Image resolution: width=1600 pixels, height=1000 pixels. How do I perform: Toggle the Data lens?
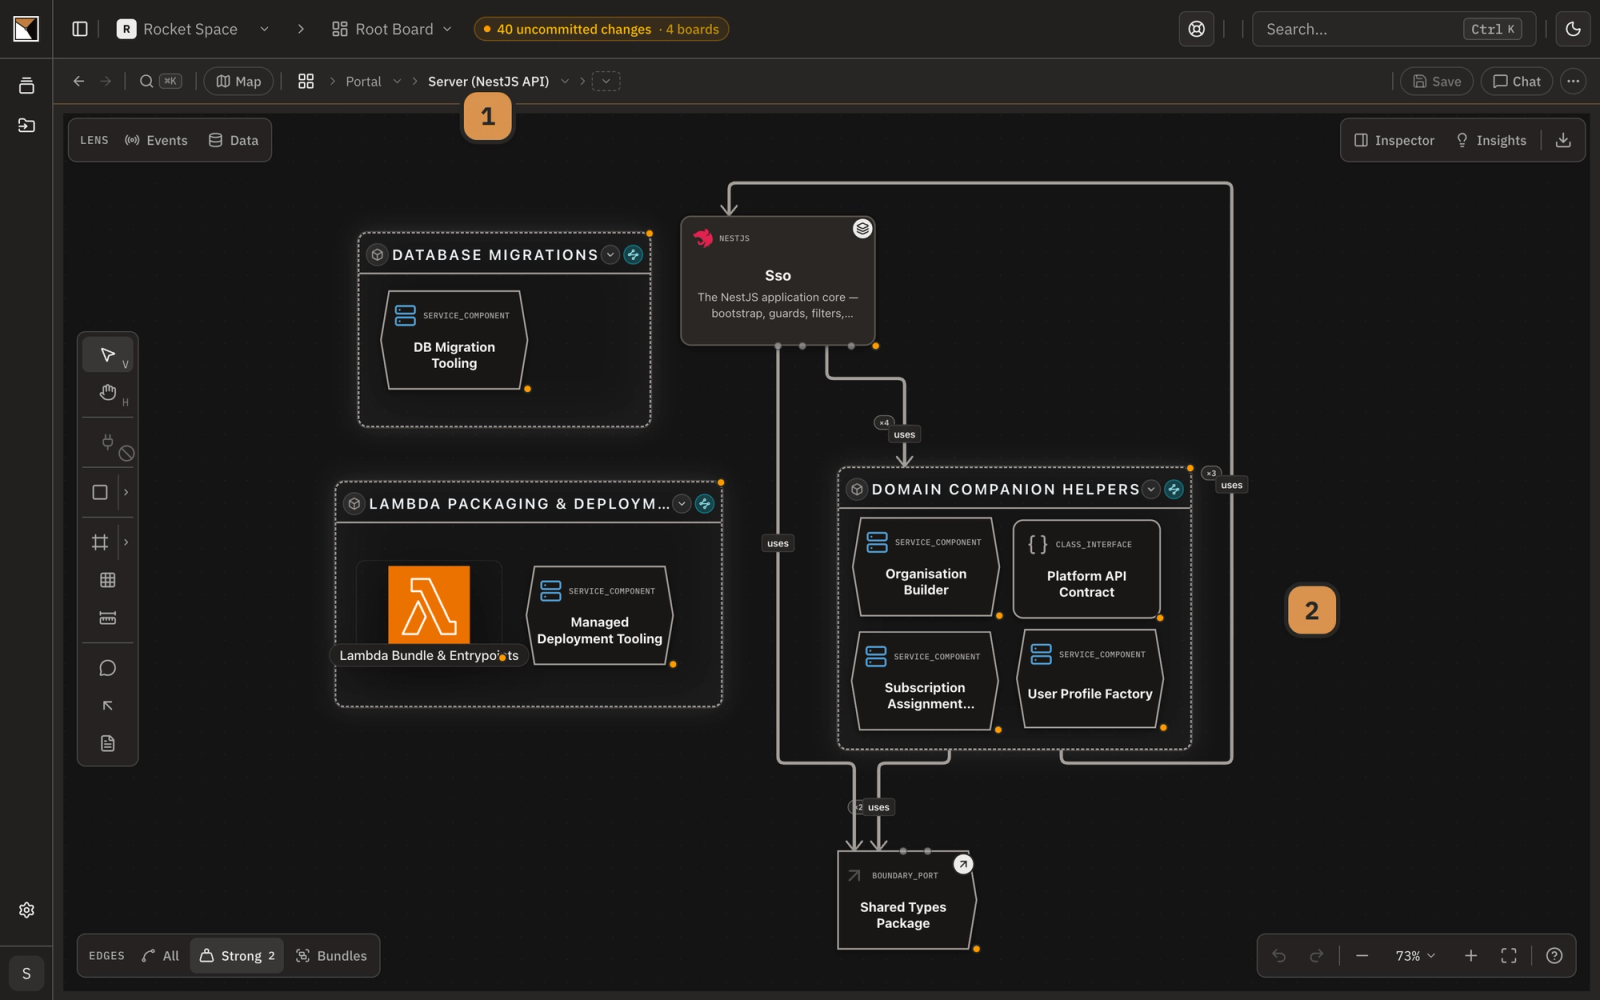[x=233, y=140]
